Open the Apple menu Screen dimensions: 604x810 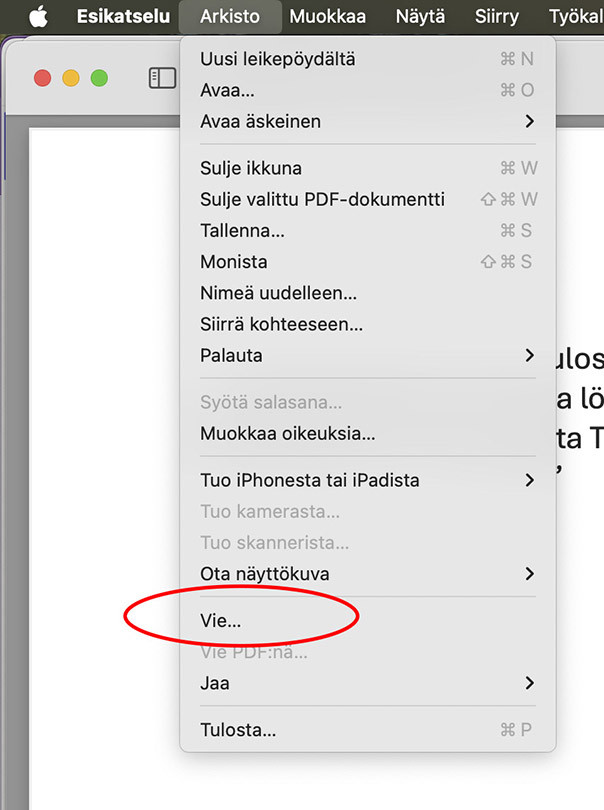coord(37,16)
